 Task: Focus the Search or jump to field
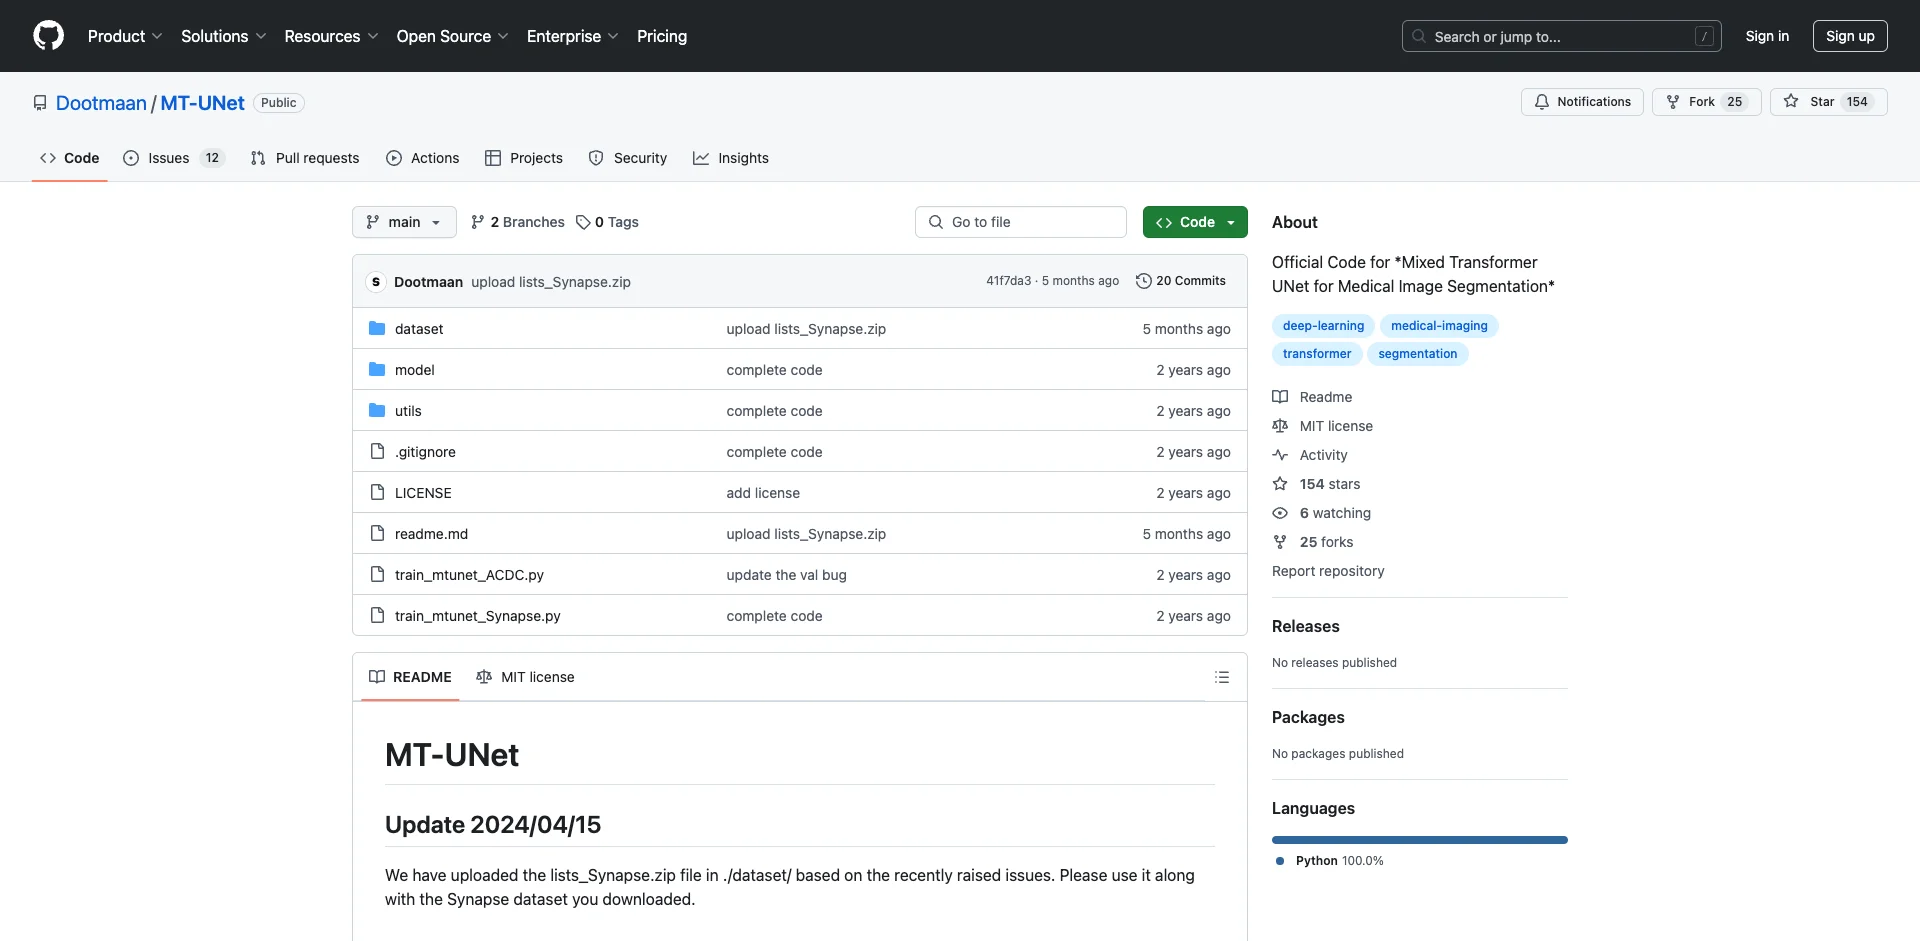1562,36
